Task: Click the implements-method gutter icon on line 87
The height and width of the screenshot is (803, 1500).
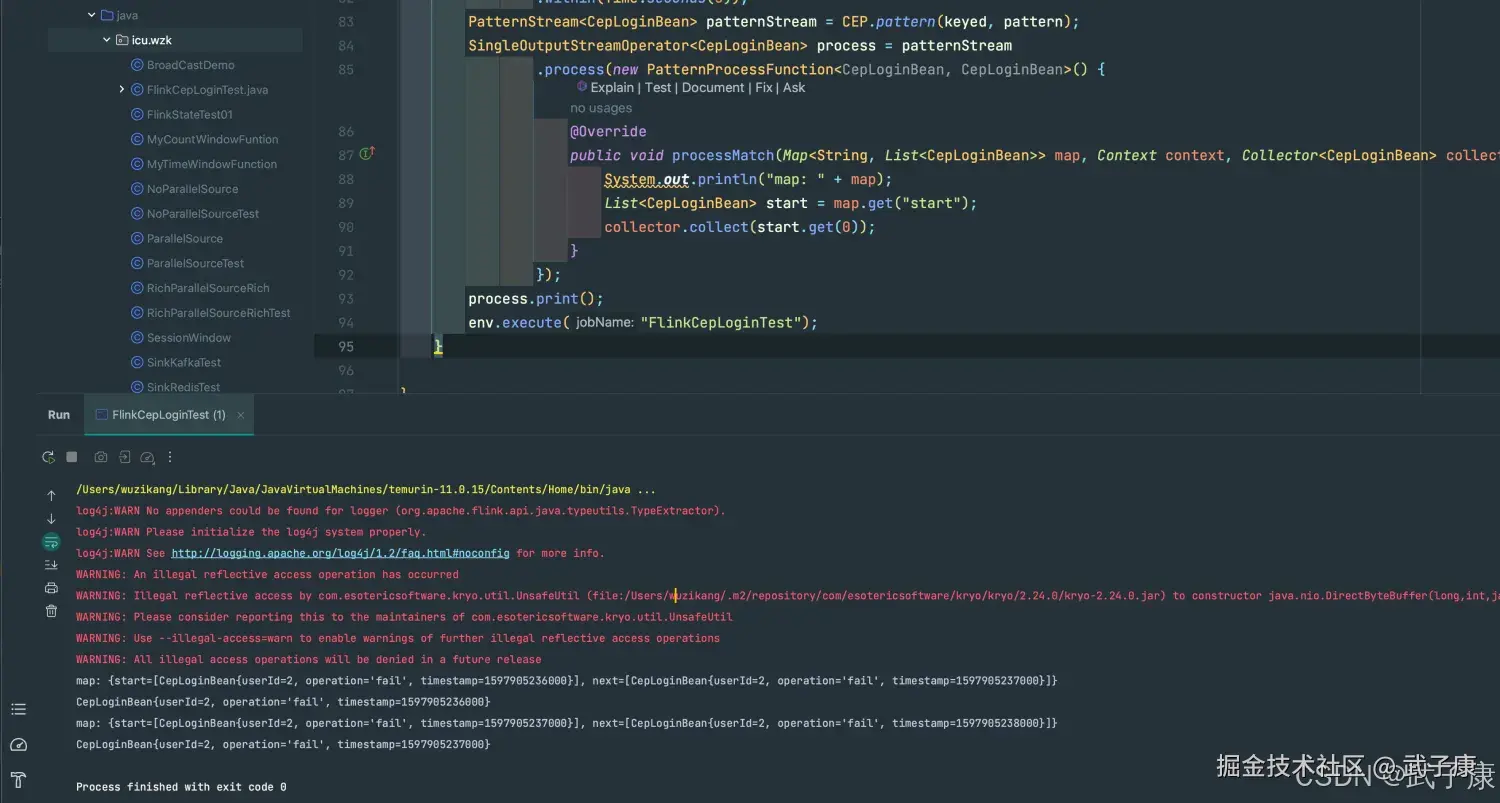Action: tap(367, 154)
